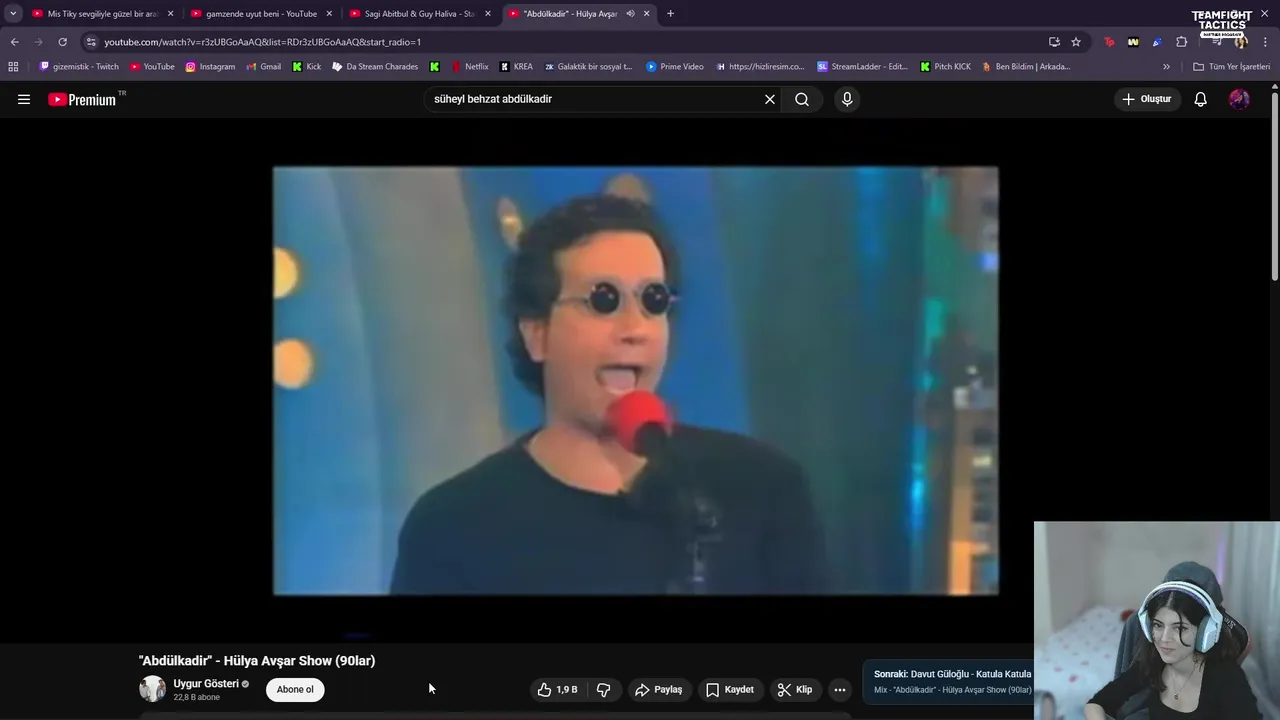The height and width of the screenshot is (720, 1280).
Task: Open YouTube notifications bell
Action: pyautogui.click(x=1200, y=99)
